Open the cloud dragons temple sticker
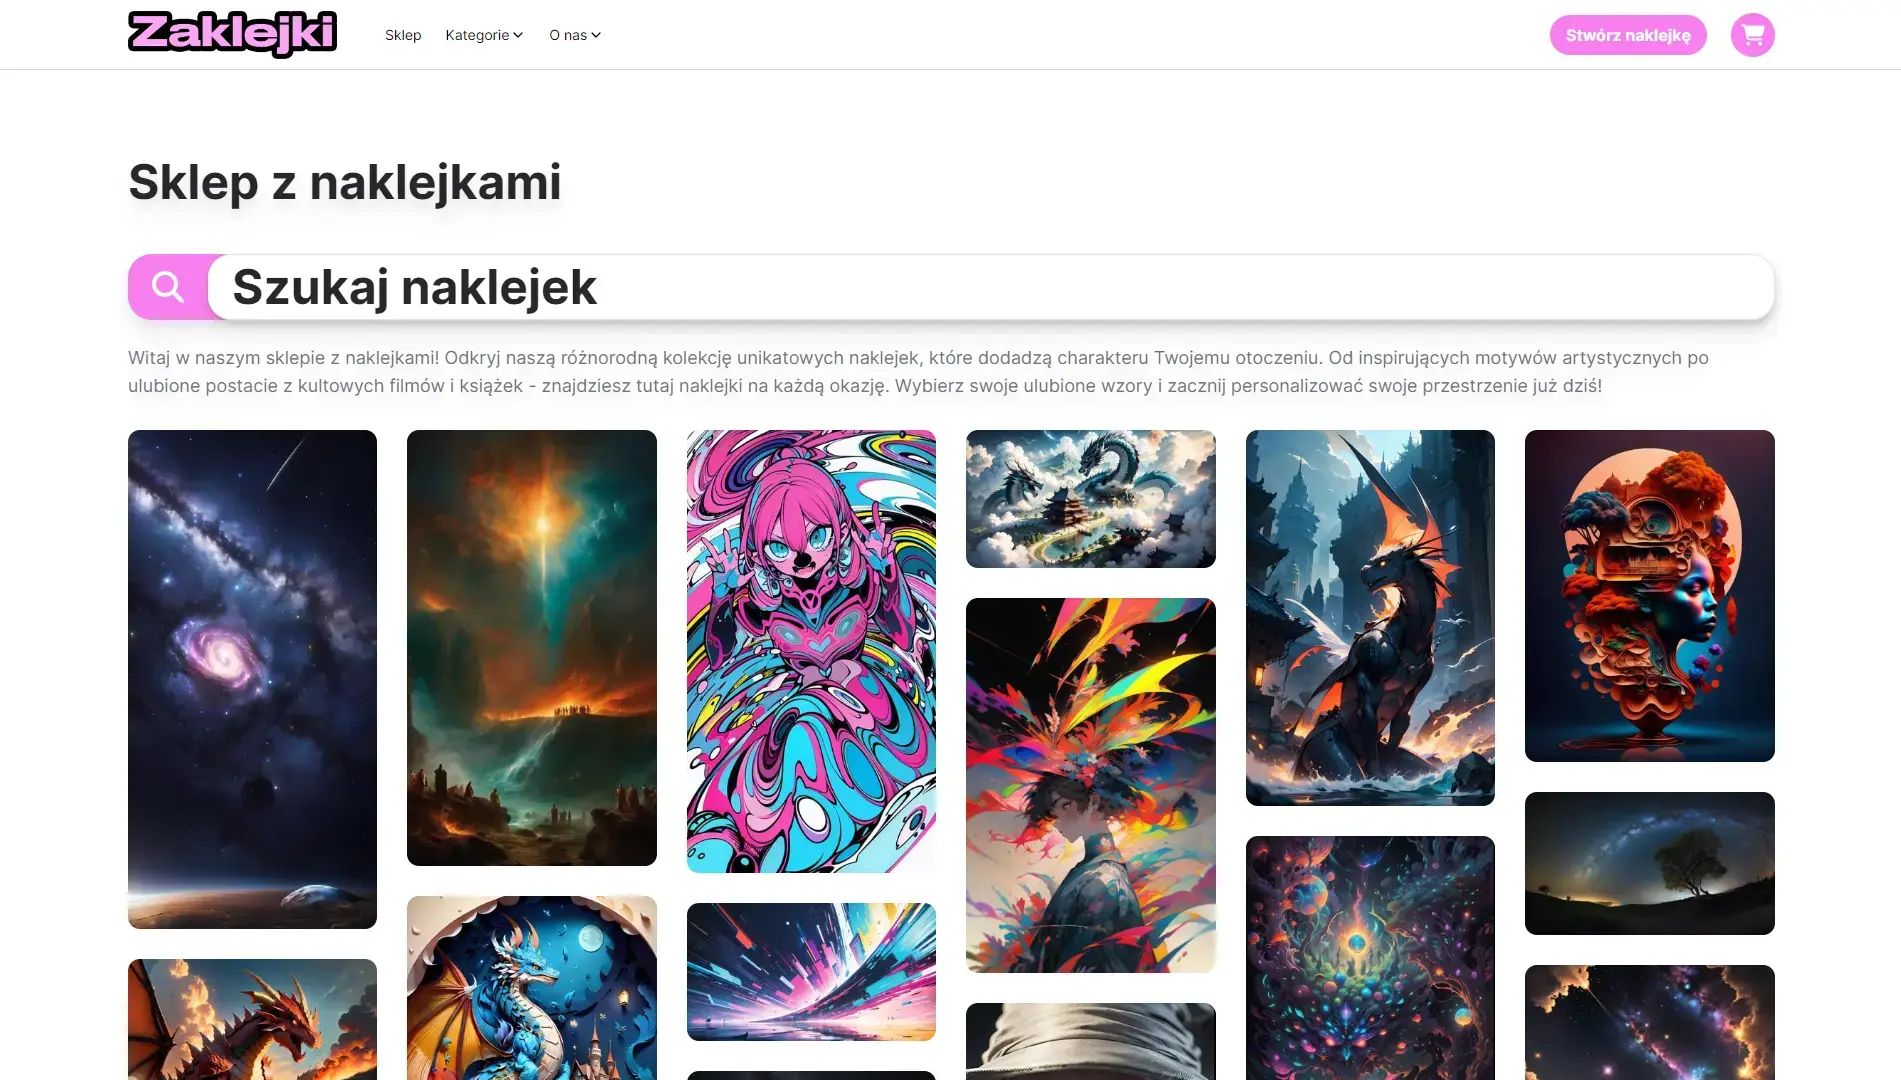1901x1080 pixels. 1091,499
